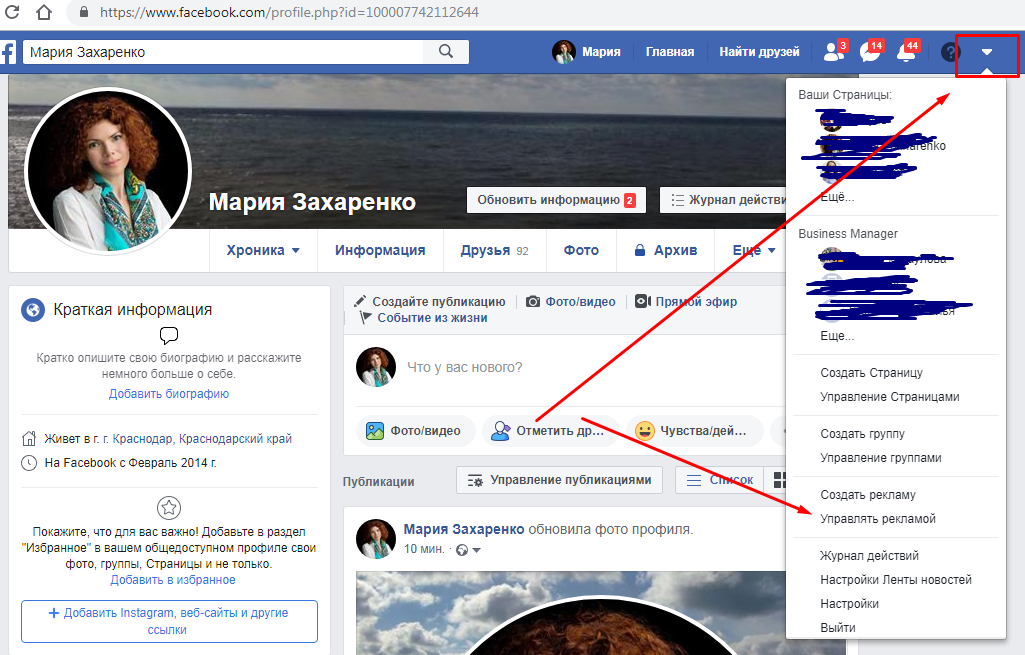Expand the Хроника tab dropdown
This screenshot has height=655, width=1025.
pos(263,250)
